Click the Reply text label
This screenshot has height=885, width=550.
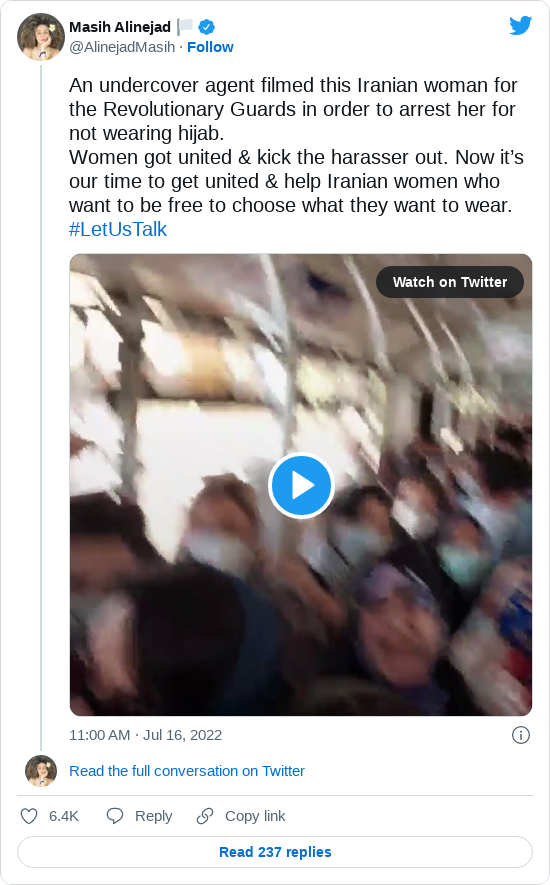point(154,816)
